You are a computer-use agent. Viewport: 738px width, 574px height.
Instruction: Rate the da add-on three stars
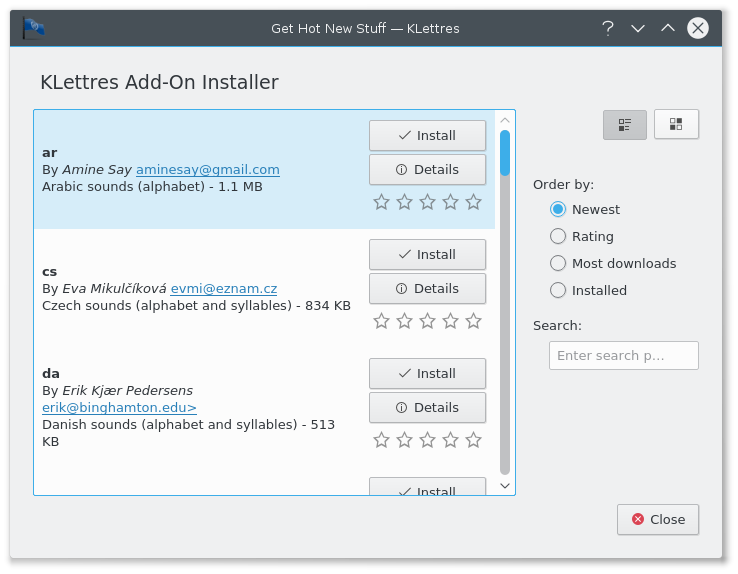click(x=427, y=440)
